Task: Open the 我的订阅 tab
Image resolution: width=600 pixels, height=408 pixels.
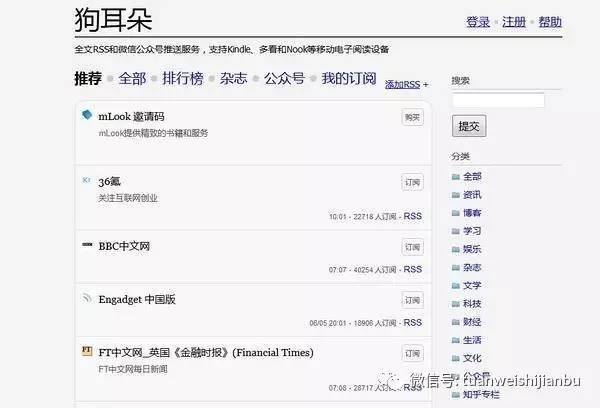Action: pos(349,78)
